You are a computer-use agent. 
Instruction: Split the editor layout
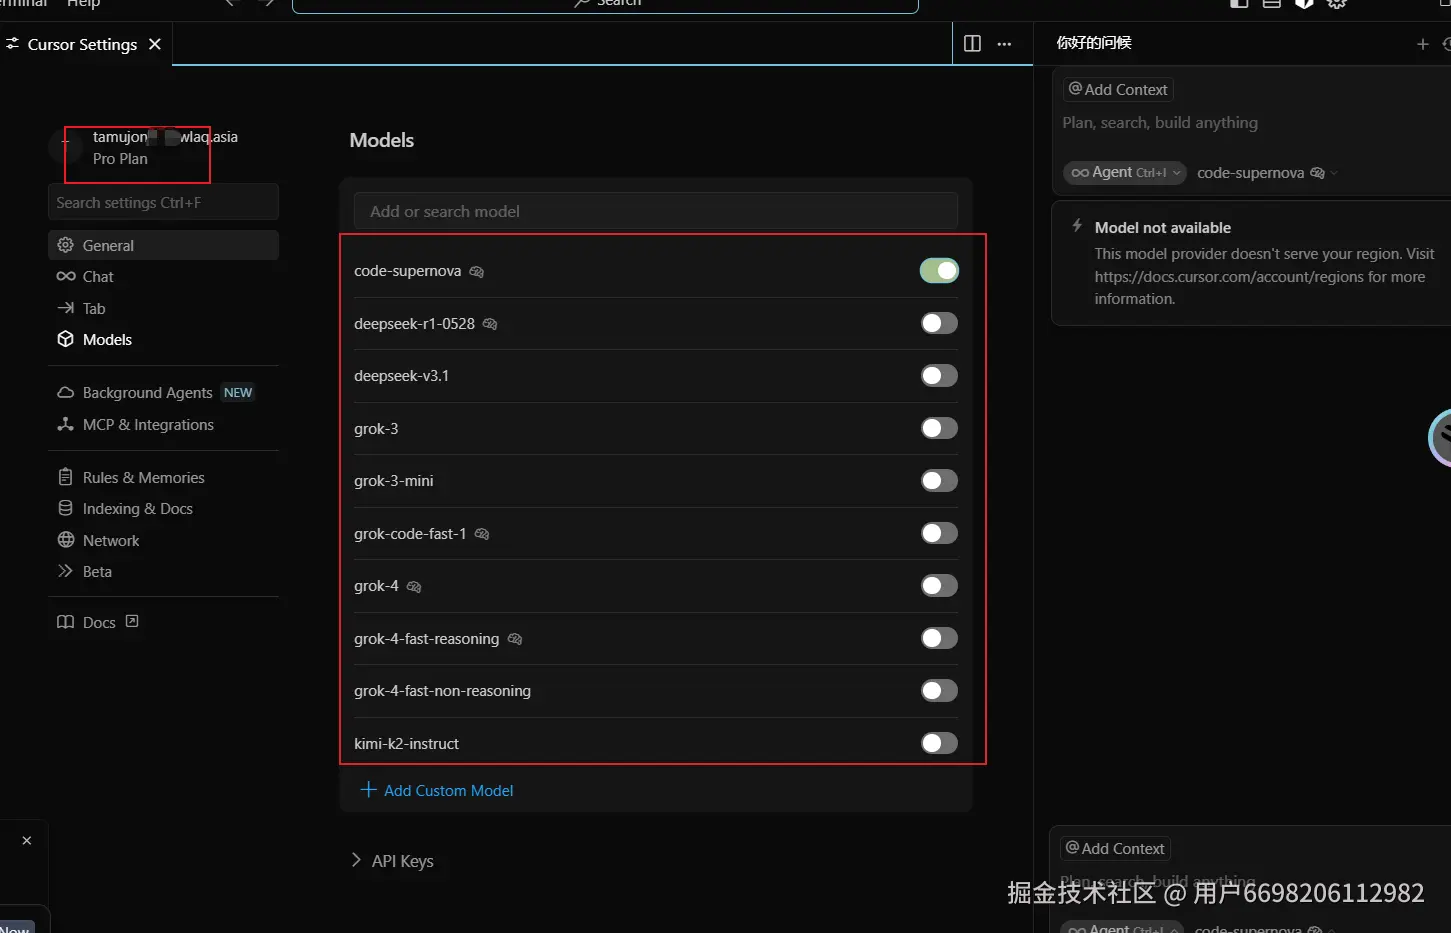pyautogui.click(x=972, y=44)
